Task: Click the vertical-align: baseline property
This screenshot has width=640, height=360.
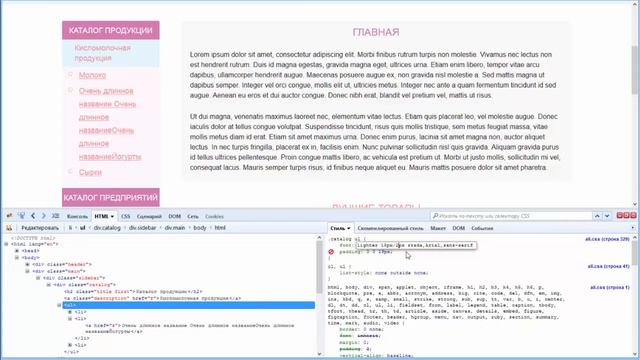Action: 376,356
